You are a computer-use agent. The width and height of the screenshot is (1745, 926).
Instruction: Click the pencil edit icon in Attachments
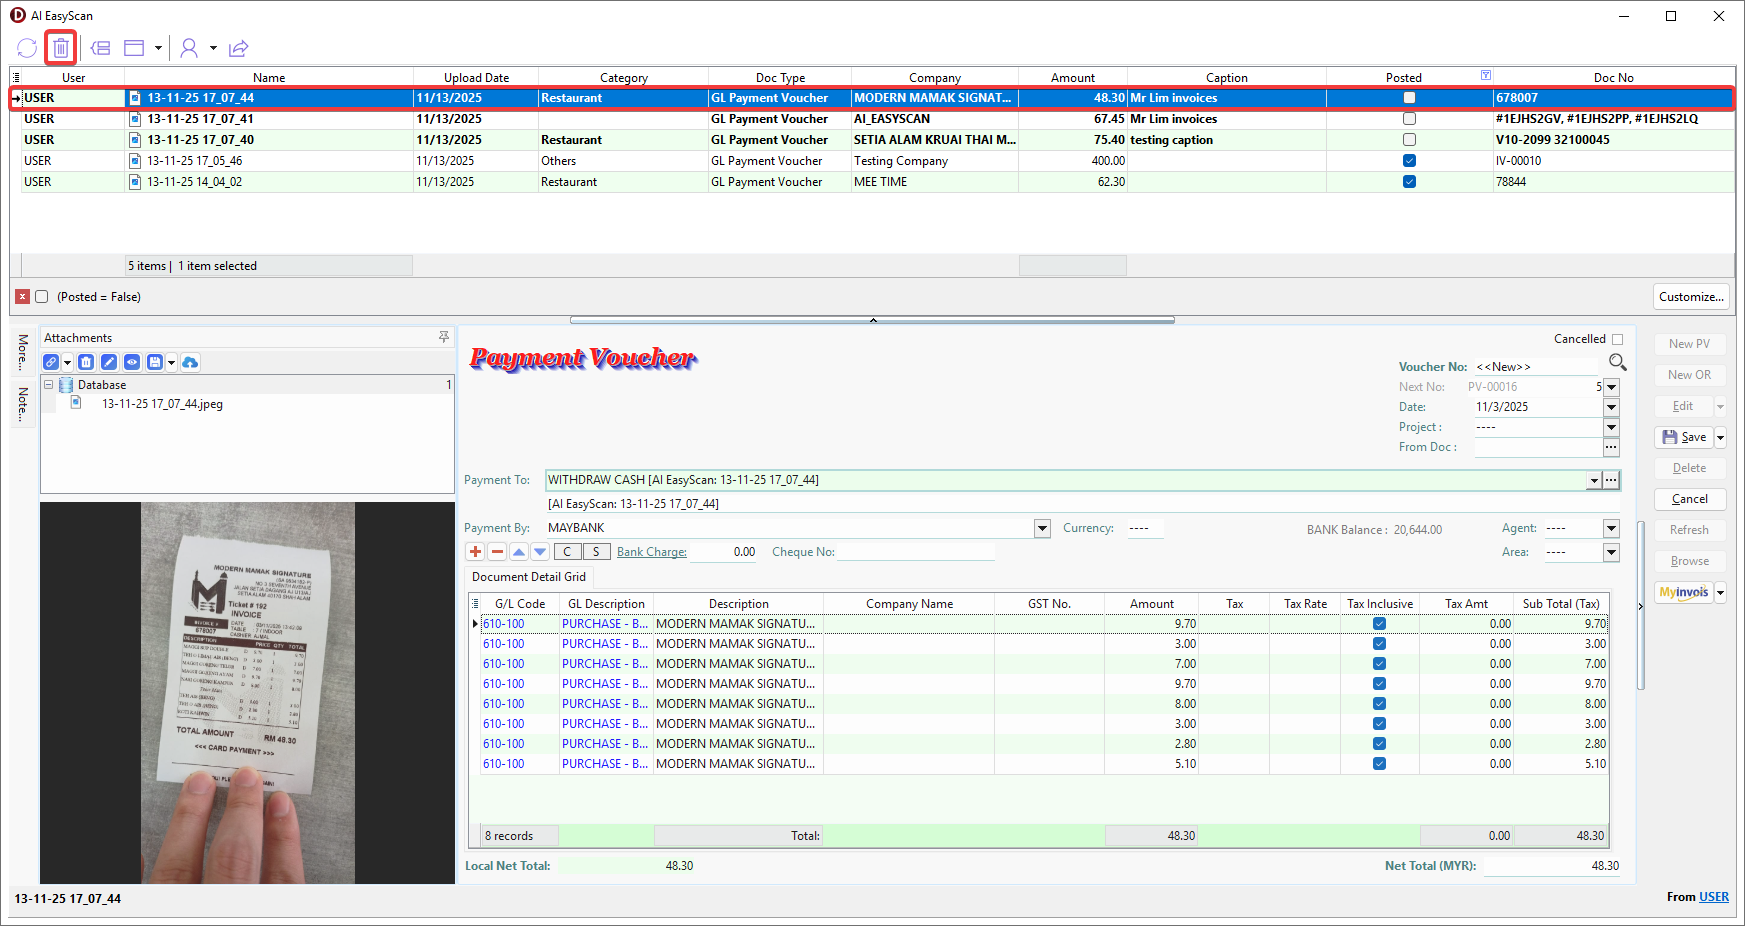click(x=109, y=362)
